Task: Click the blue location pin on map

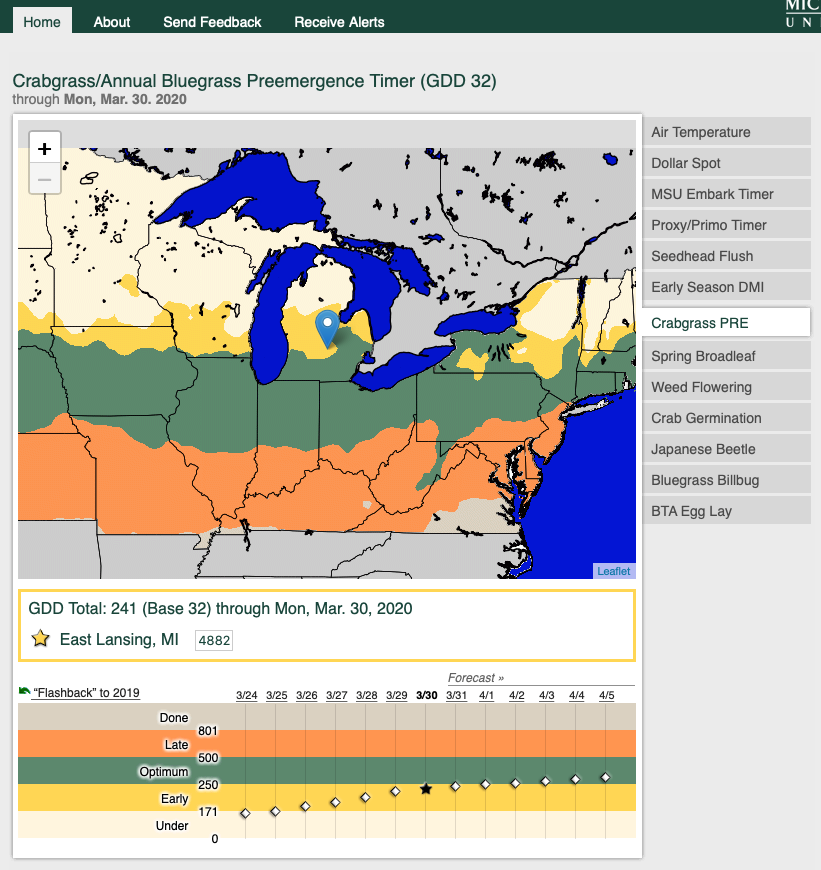Action: click(x=326, y=327)
